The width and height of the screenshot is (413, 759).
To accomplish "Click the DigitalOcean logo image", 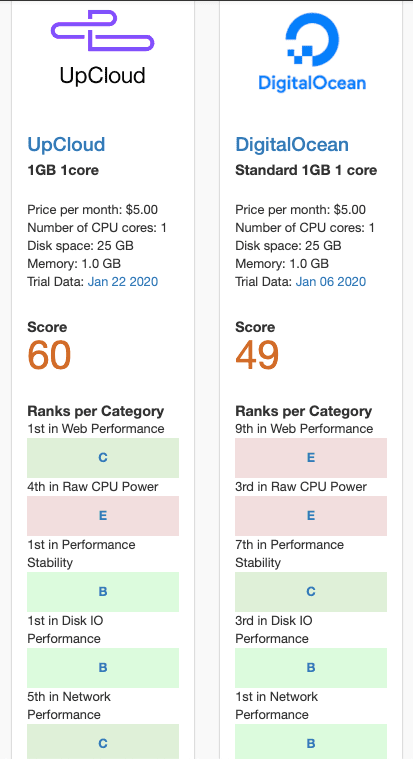I will (x=311, y=52).
